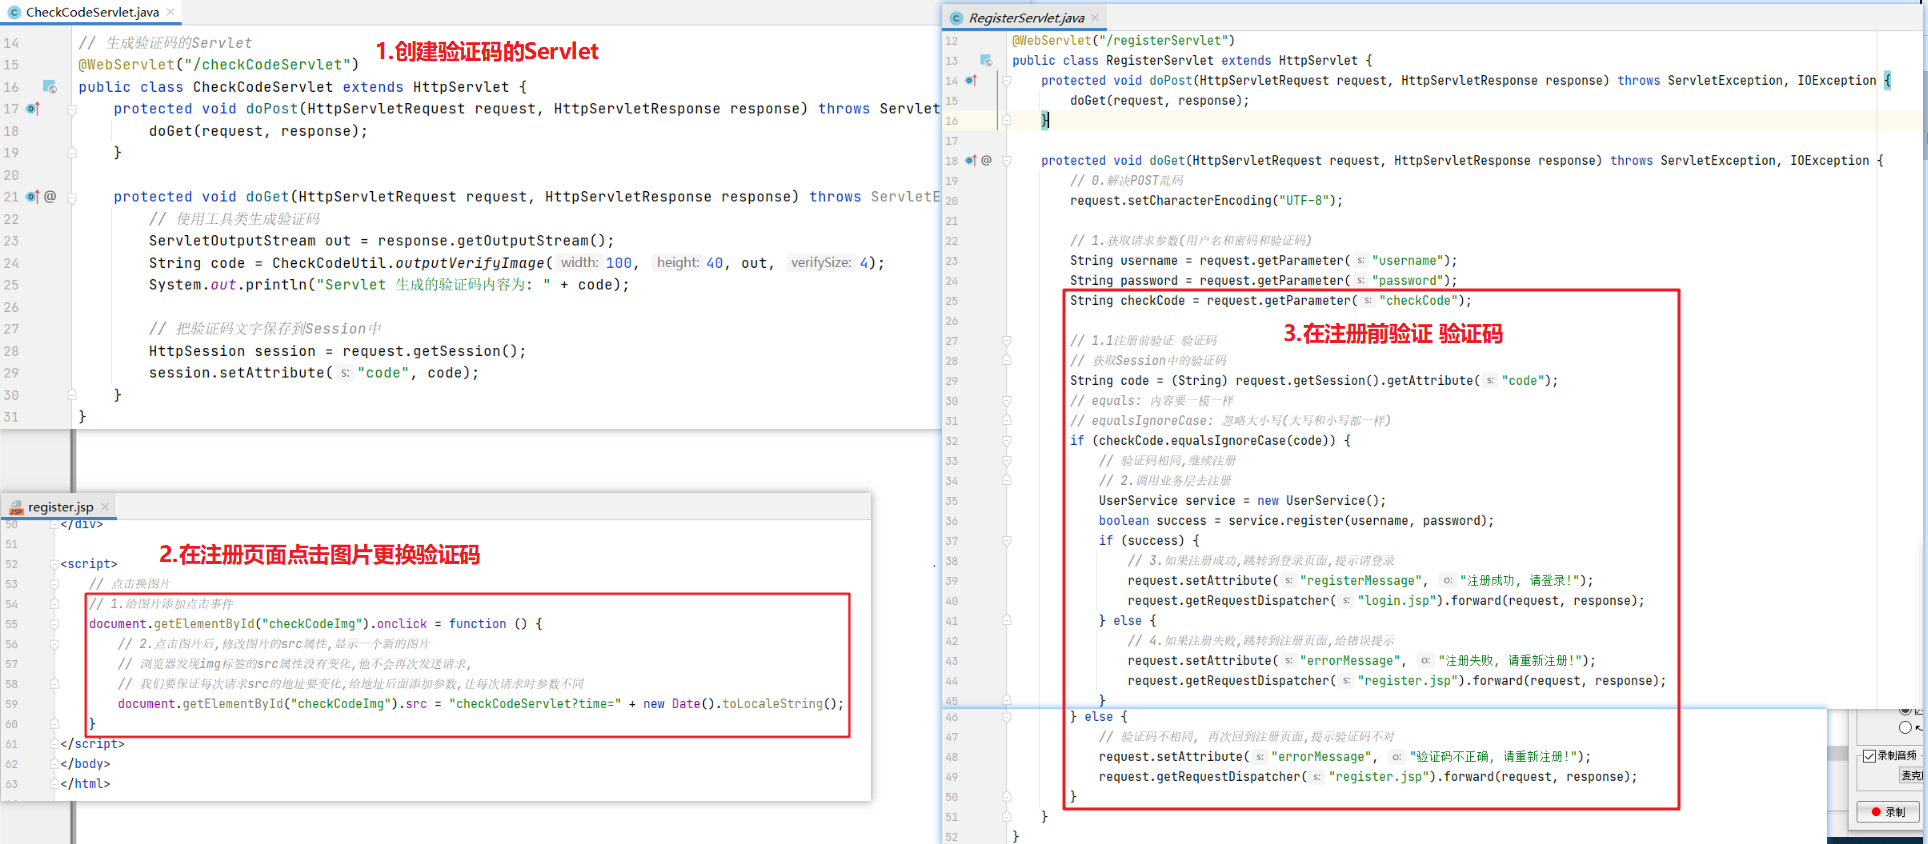This screenshot has height=844, width=1928.
Task: Close the CheckCodeServlet.java tab
Action: (170, 12)
